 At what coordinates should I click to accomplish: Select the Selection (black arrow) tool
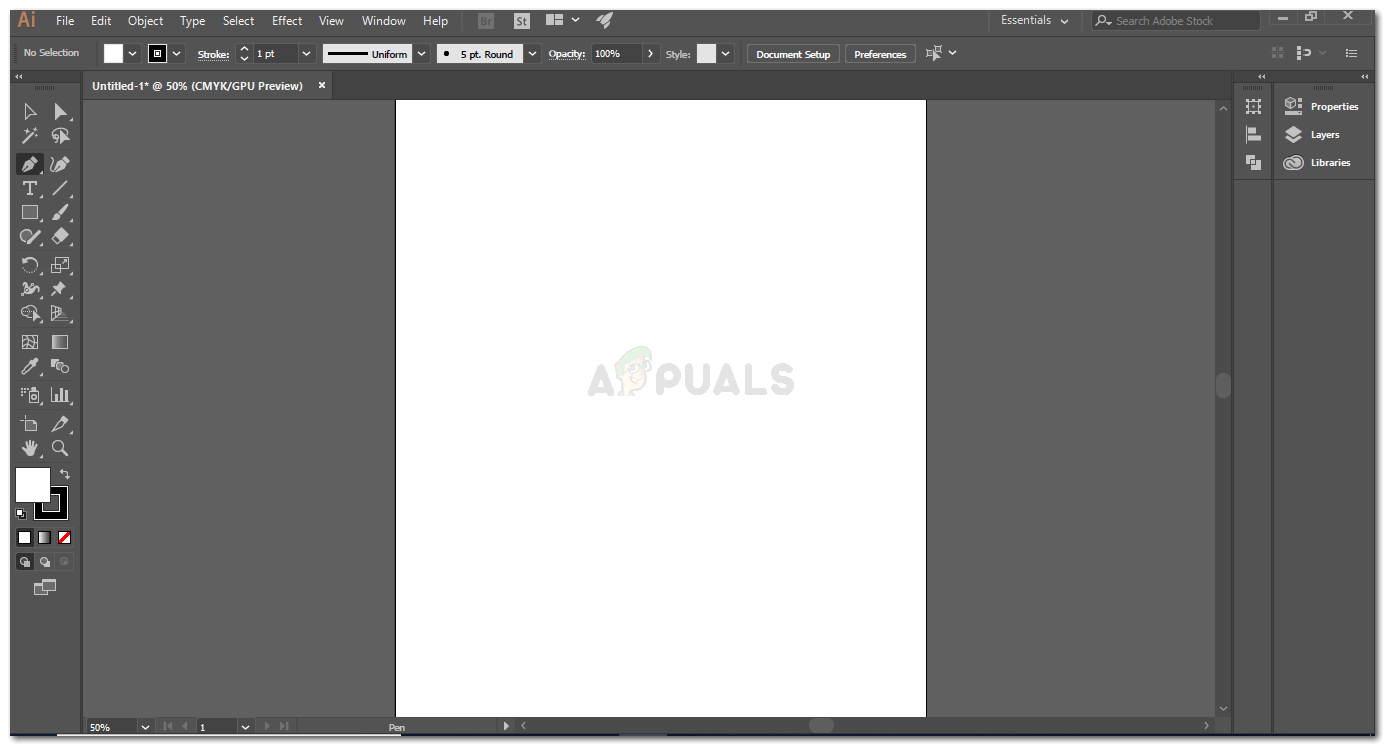(x=30, y=112)
